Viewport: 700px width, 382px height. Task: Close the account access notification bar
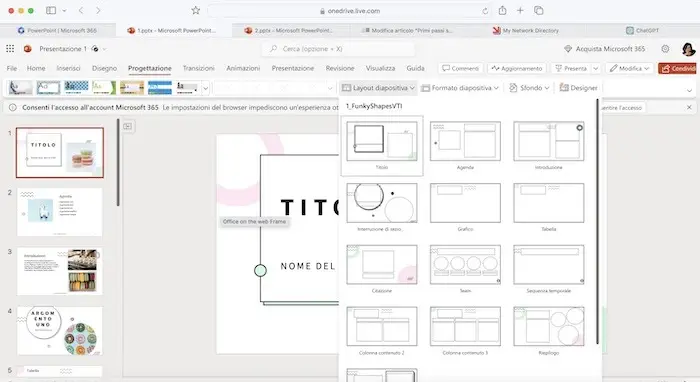689,107
